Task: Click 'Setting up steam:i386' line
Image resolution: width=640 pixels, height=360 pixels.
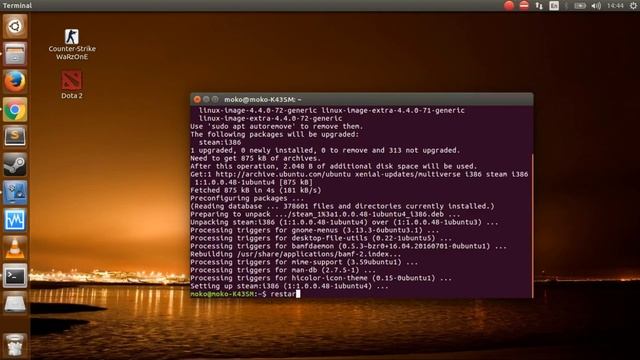Action: [x=289, y=286]
